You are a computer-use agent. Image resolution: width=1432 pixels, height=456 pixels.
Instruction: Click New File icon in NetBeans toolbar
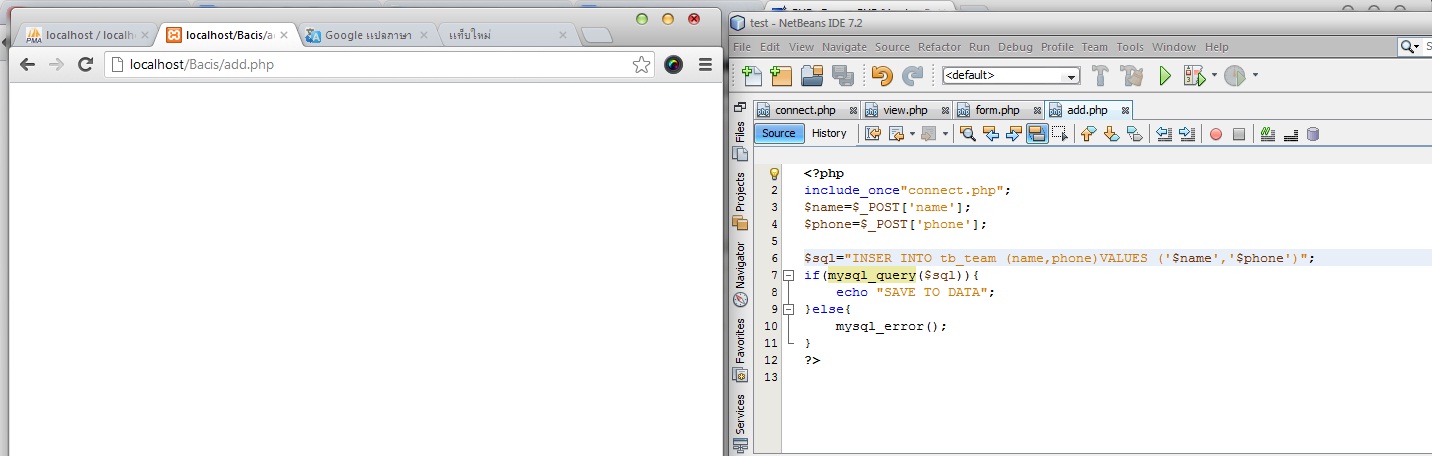[752, 75]
